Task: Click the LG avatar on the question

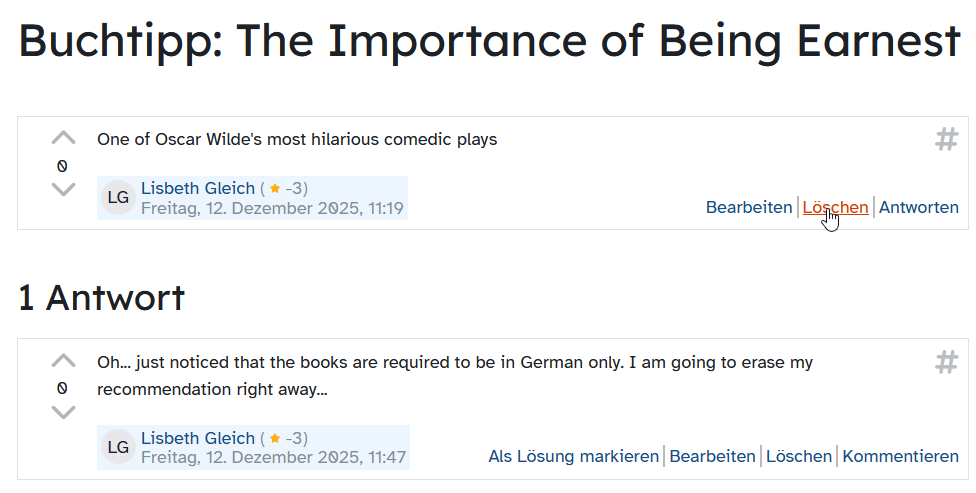Action: (118, 198)
